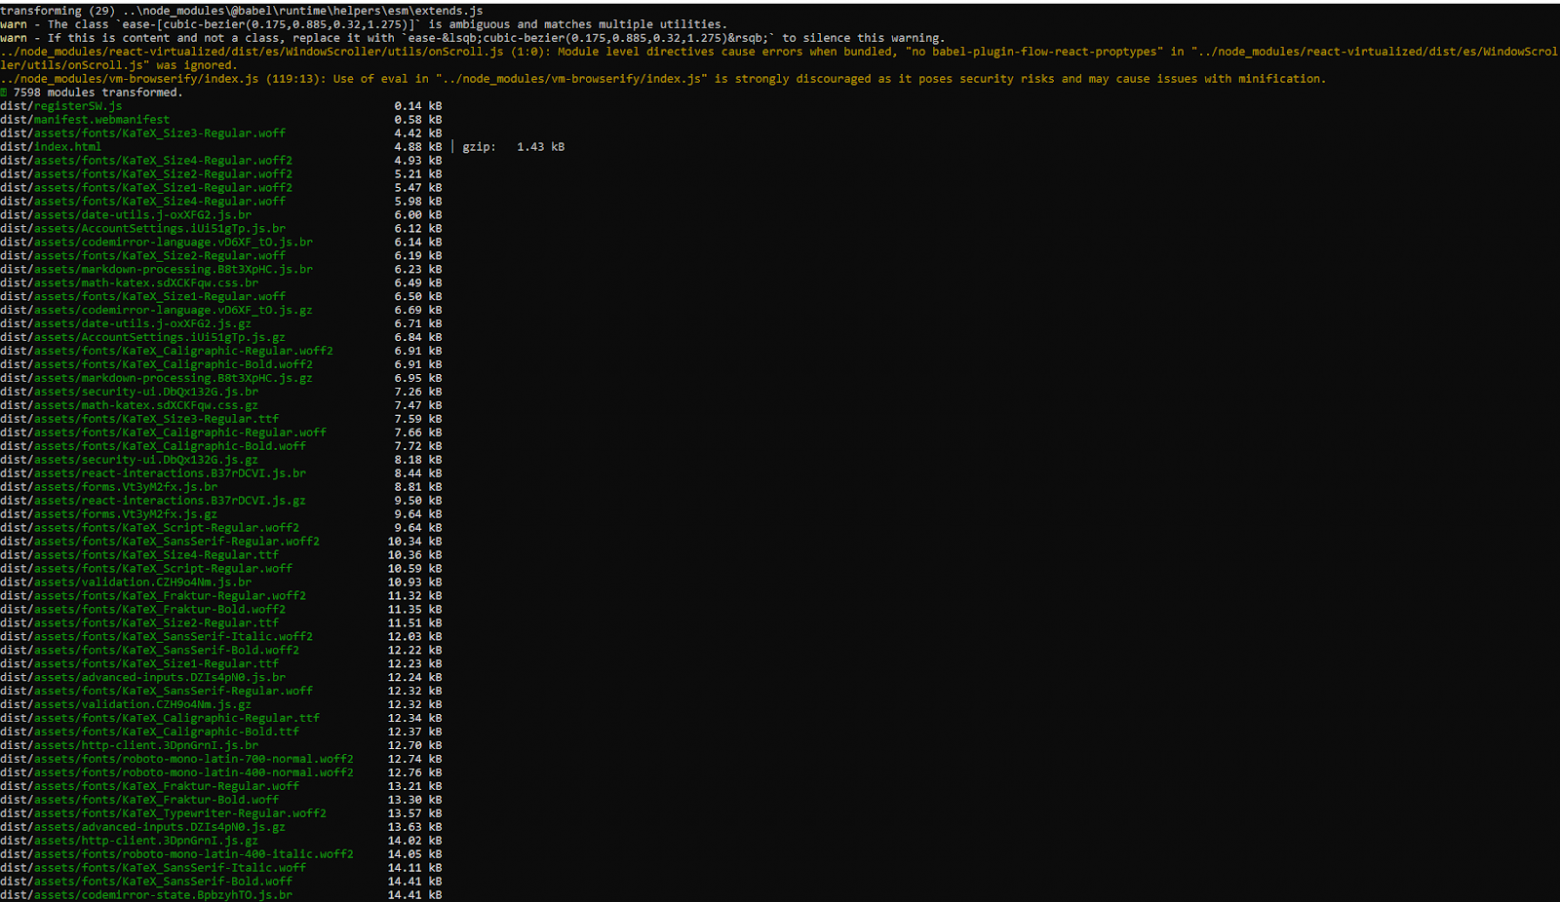Select the KaTeX_Script-Regular.woff2 entry
The image size is (1560, 902).
click(150, 528)
